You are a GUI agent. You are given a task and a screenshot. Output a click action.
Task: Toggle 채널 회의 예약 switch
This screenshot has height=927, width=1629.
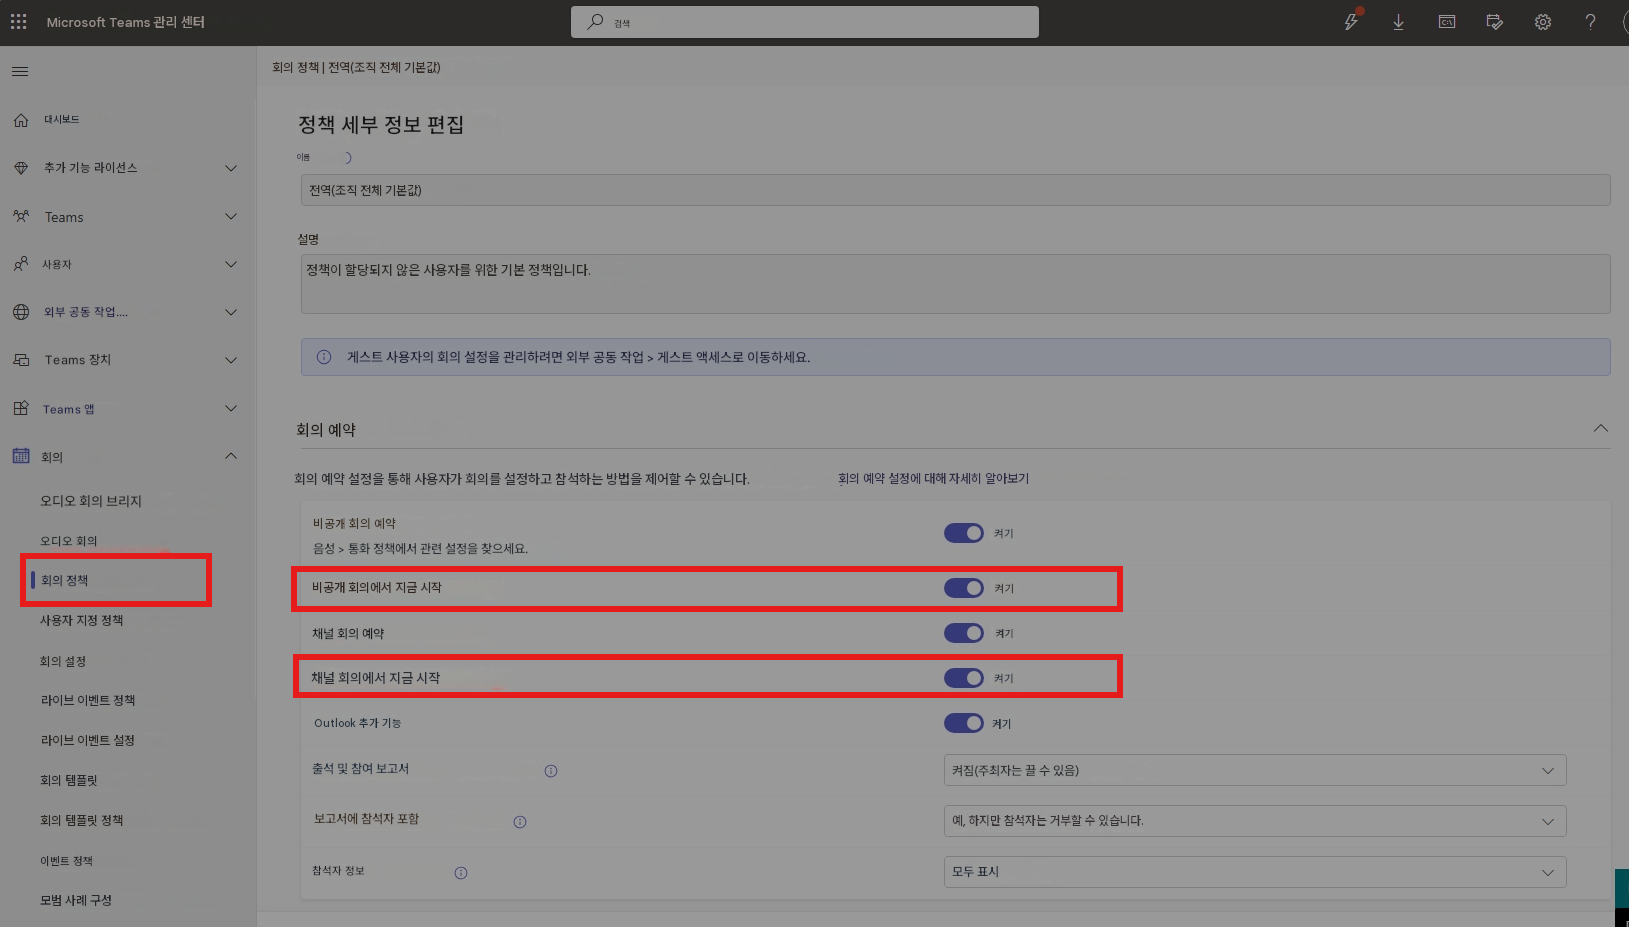(x=964, y=633)
